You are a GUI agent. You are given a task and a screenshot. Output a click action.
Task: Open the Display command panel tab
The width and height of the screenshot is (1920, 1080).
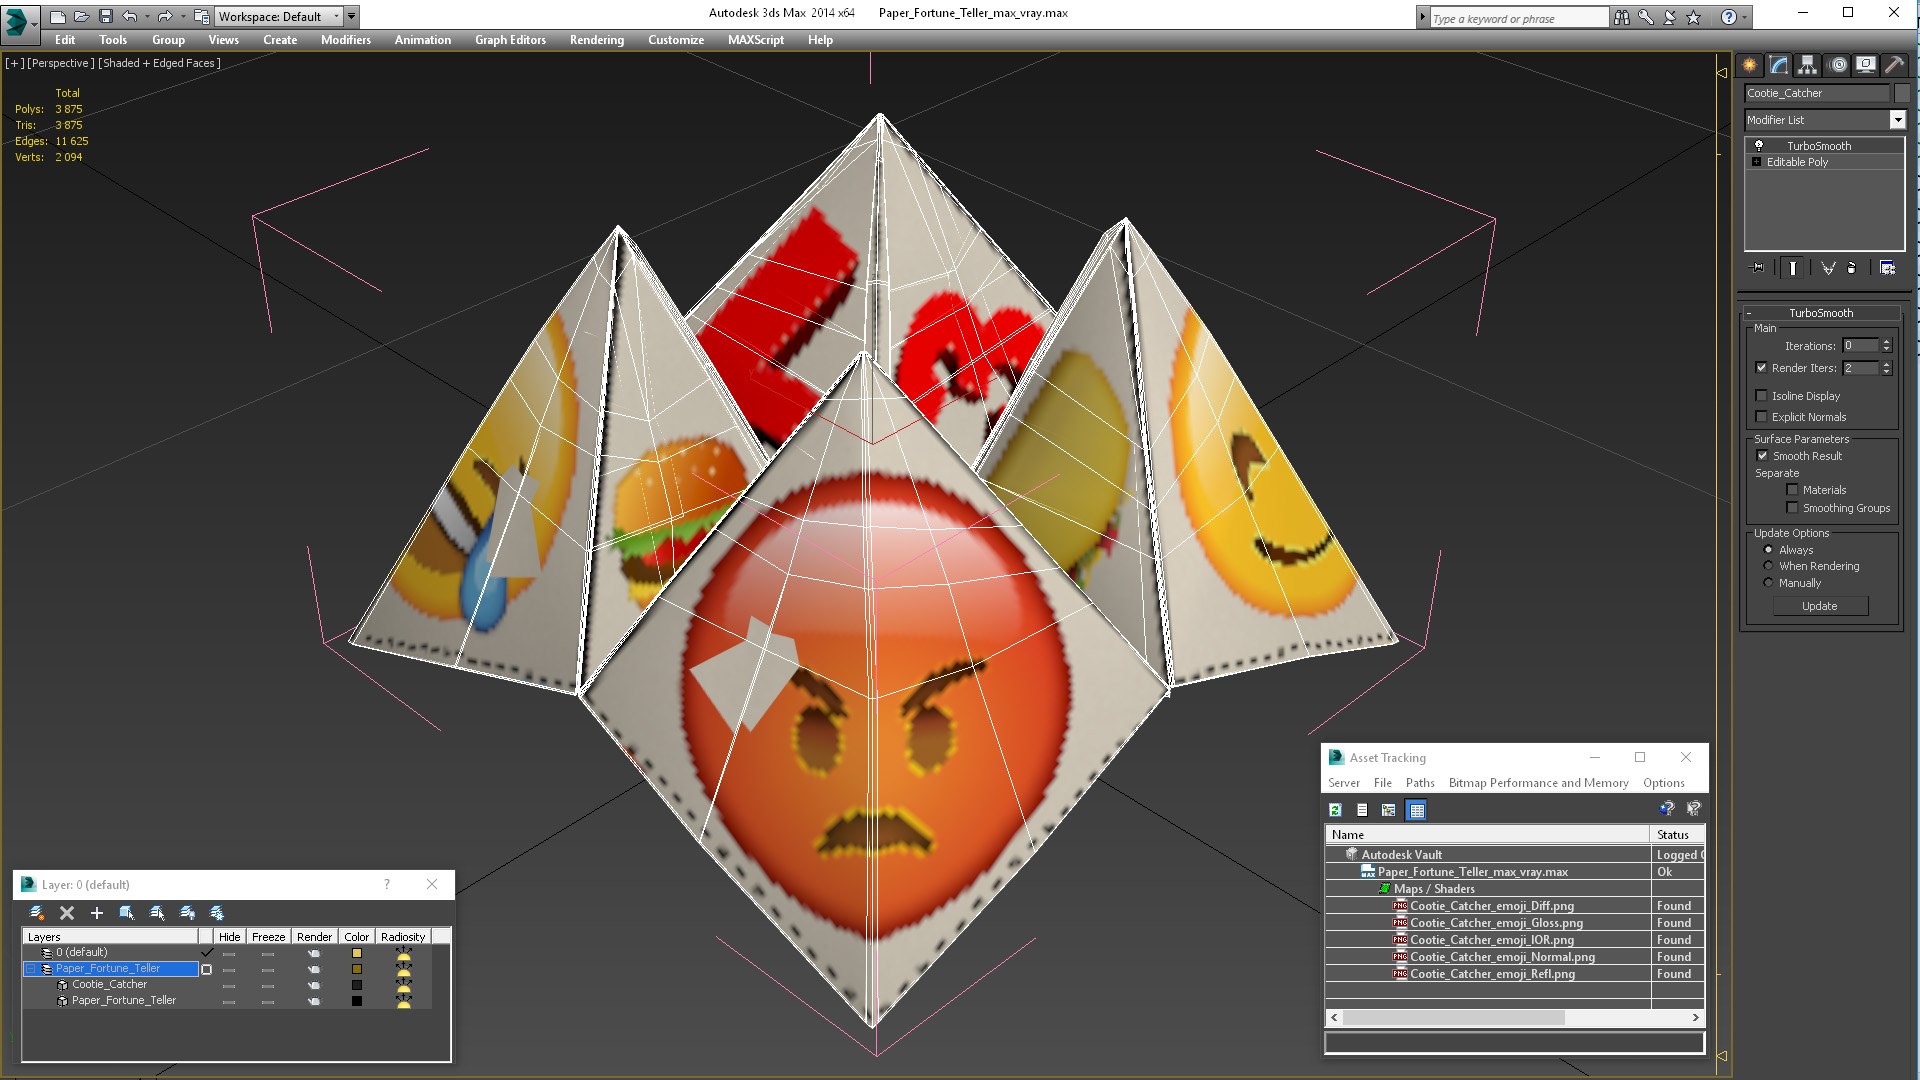tap(1866, 65)
